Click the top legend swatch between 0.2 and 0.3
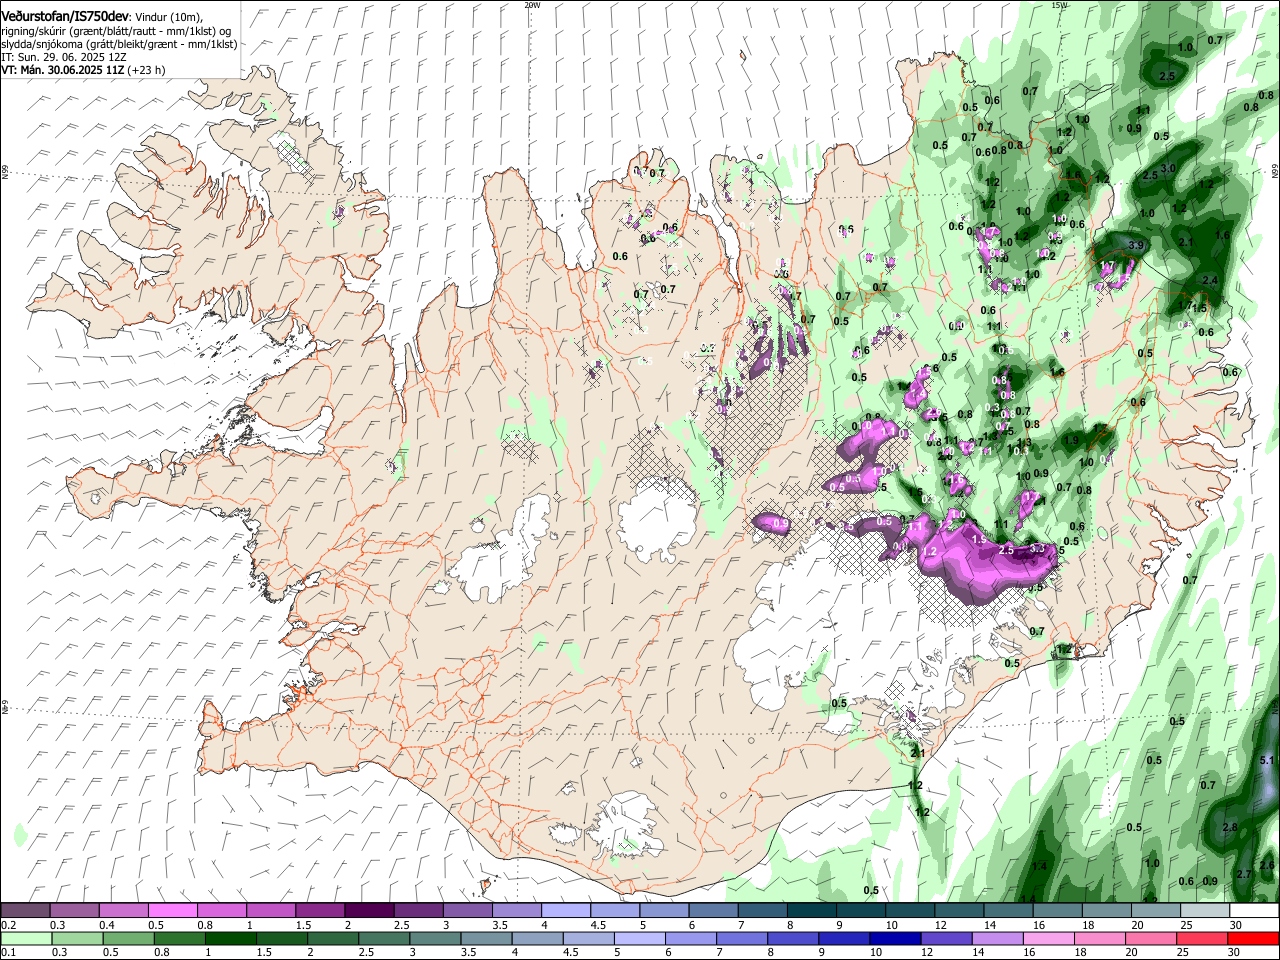The image size is (1280, 960). (26, 911)
